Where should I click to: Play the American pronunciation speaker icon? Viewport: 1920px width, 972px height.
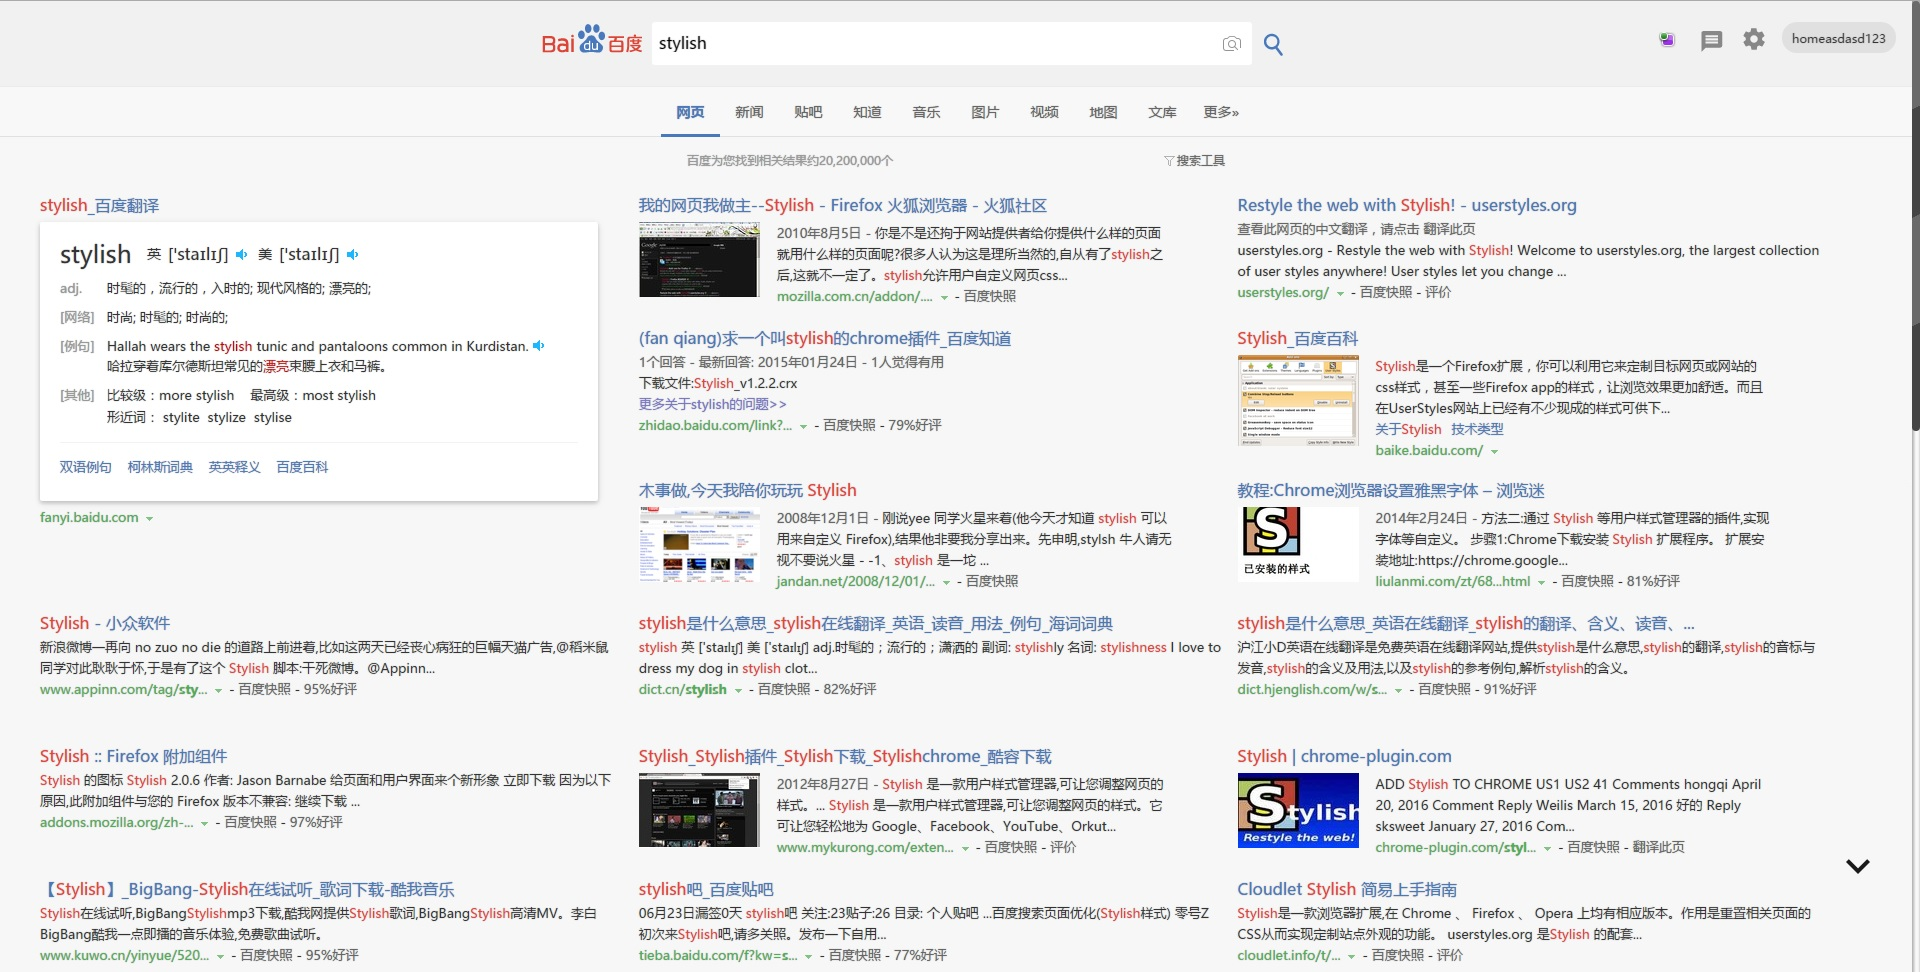352,254
